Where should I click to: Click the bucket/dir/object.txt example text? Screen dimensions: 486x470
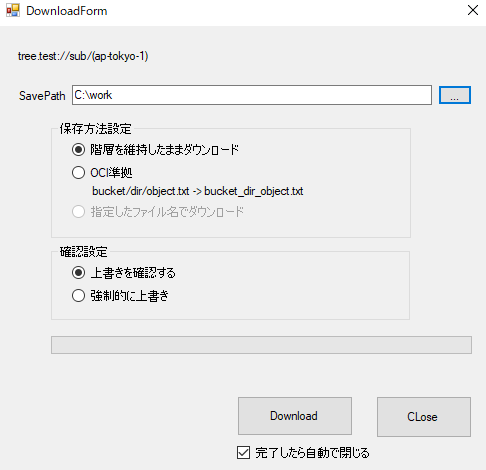coord(198,191)
